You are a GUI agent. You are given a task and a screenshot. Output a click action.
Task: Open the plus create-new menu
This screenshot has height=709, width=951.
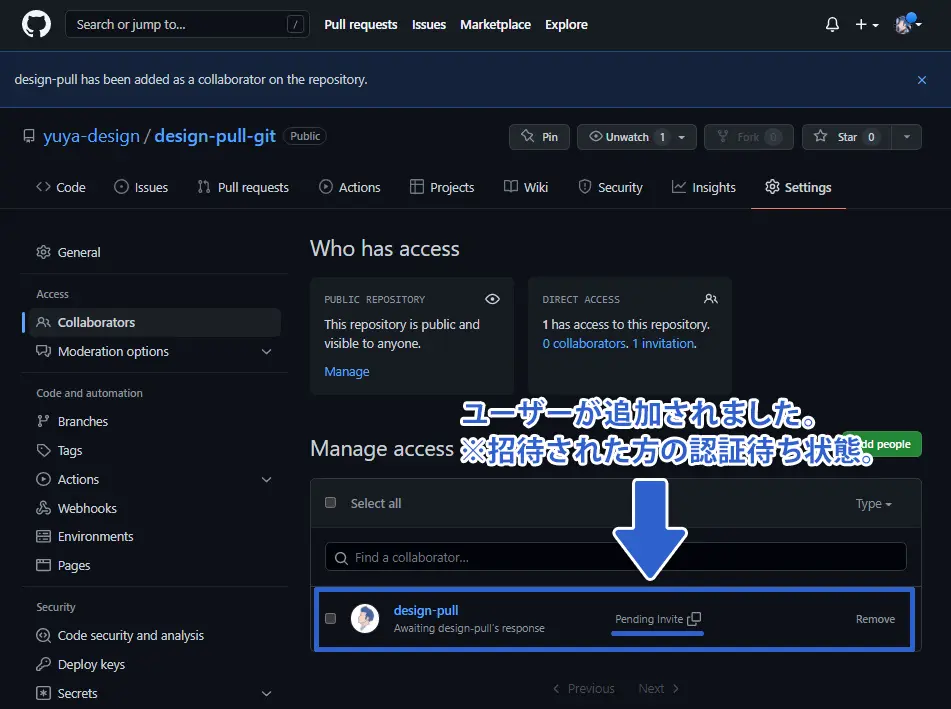point(866,24)
